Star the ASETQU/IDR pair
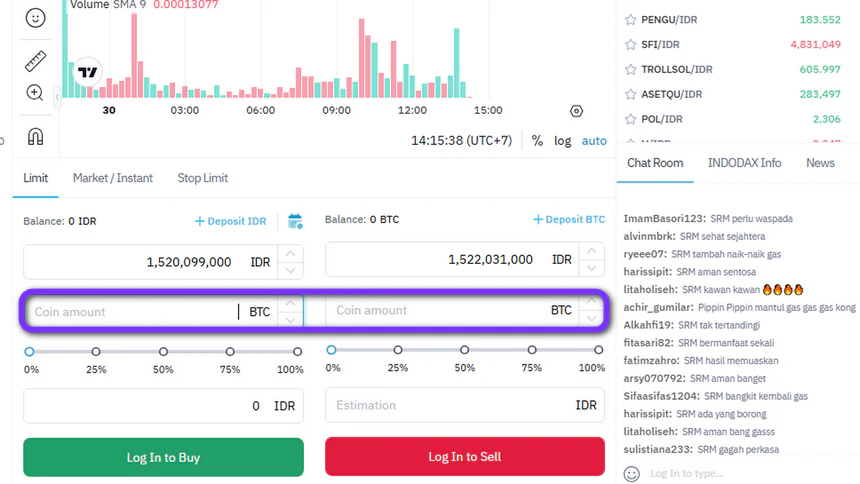 [x=630, y=94]
